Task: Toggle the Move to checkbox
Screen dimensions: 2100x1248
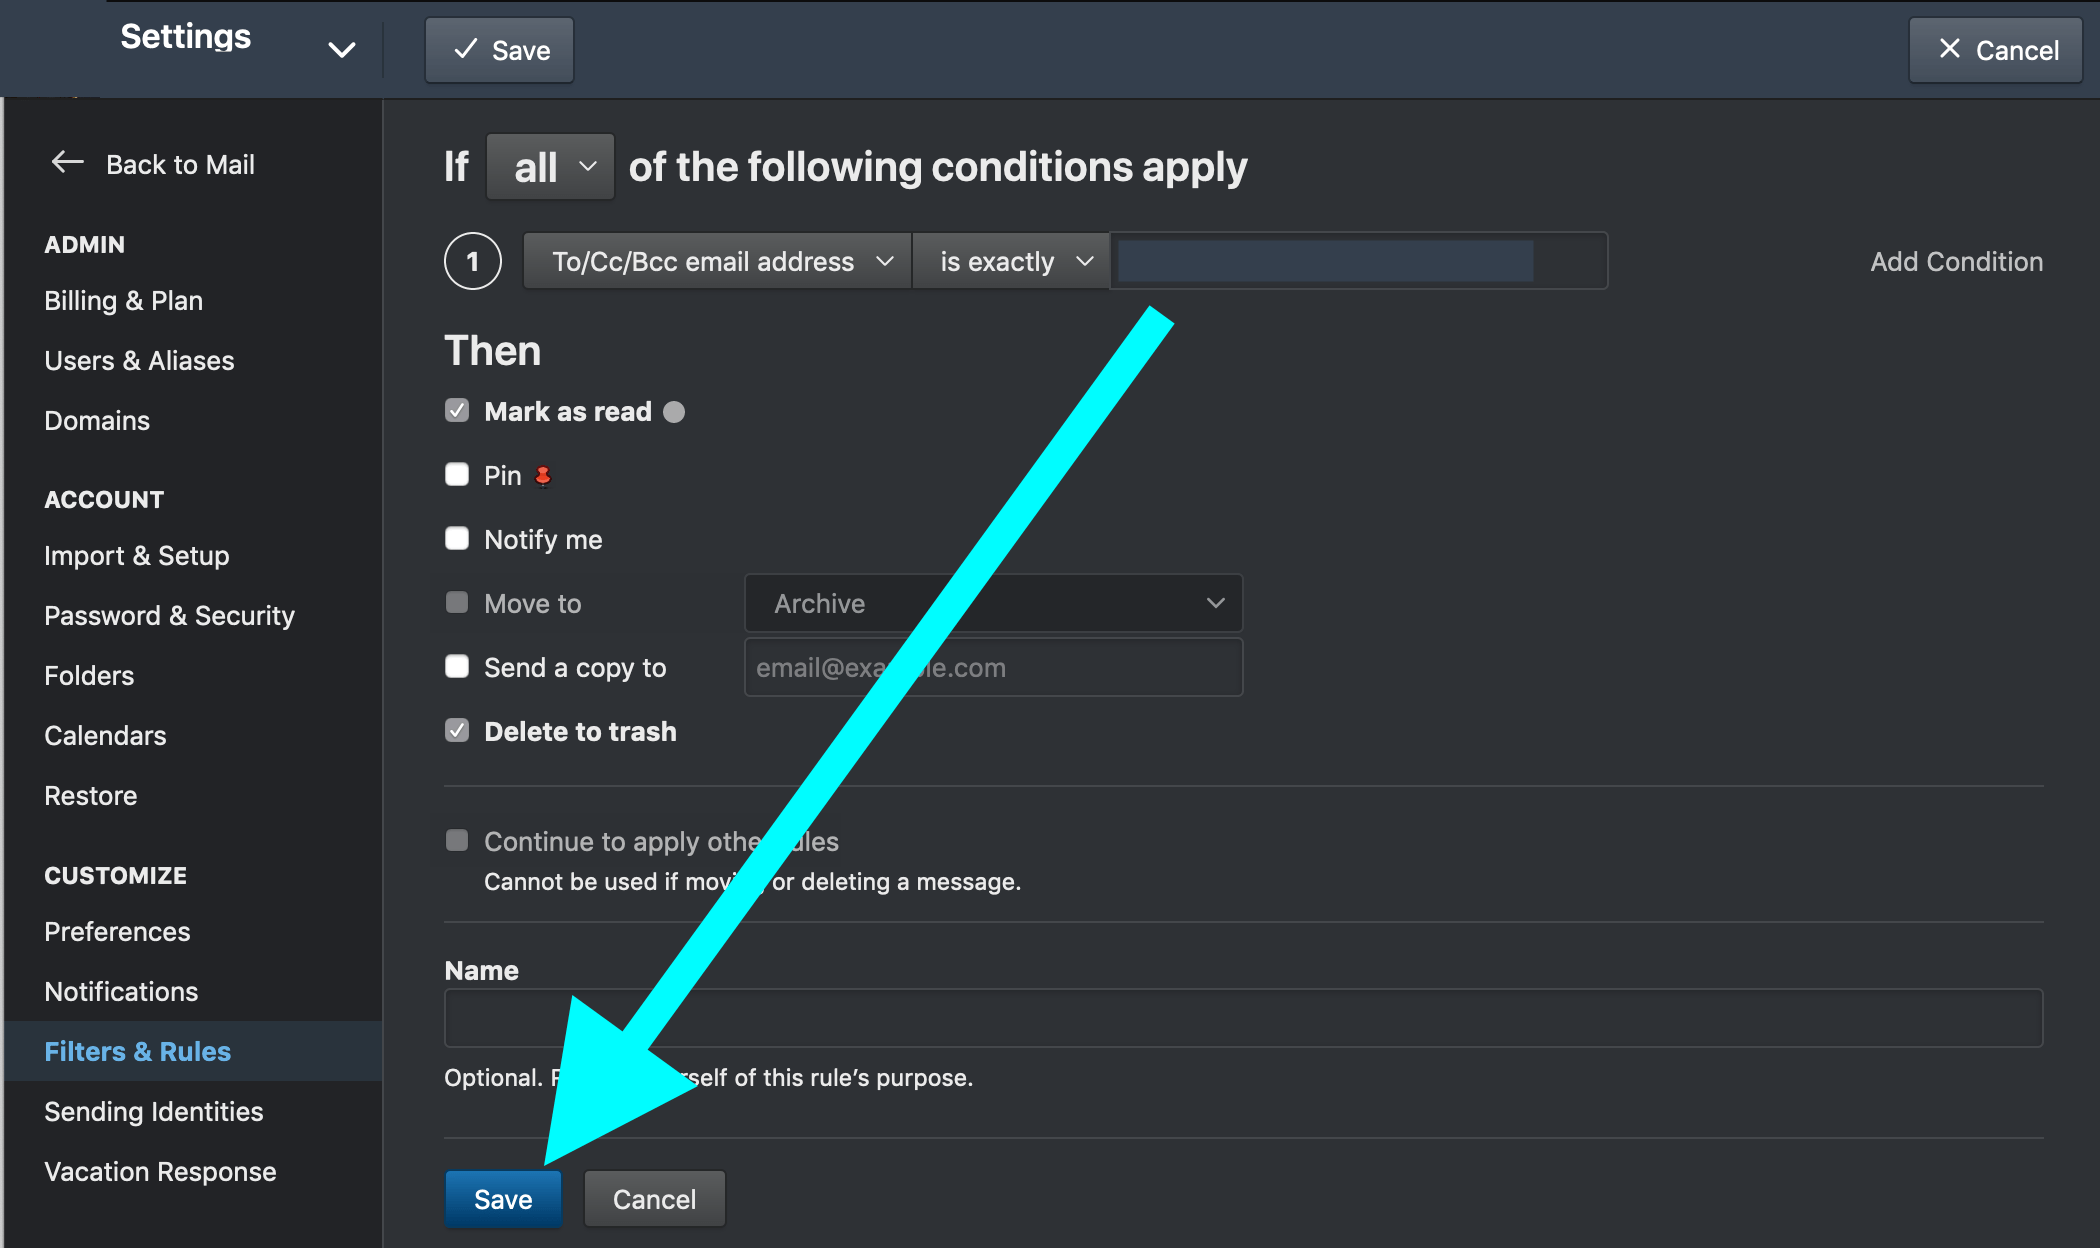Action: point(457,602)
